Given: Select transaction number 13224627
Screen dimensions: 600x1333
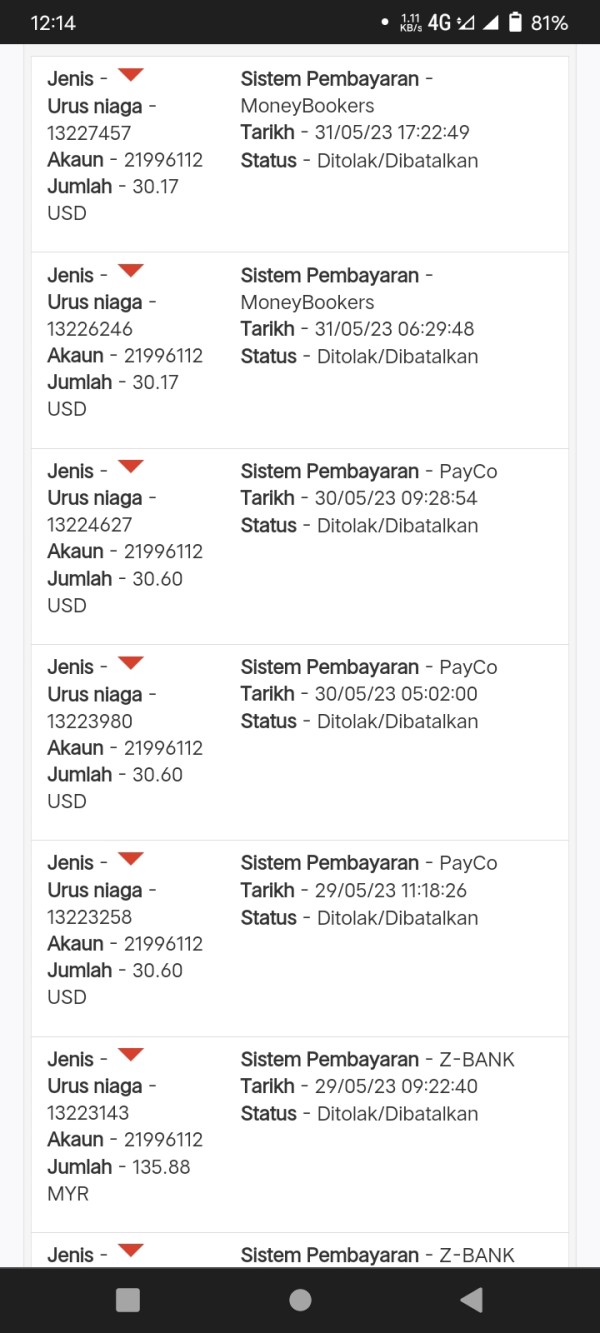Looking at the screenshot, I should 89,525.
